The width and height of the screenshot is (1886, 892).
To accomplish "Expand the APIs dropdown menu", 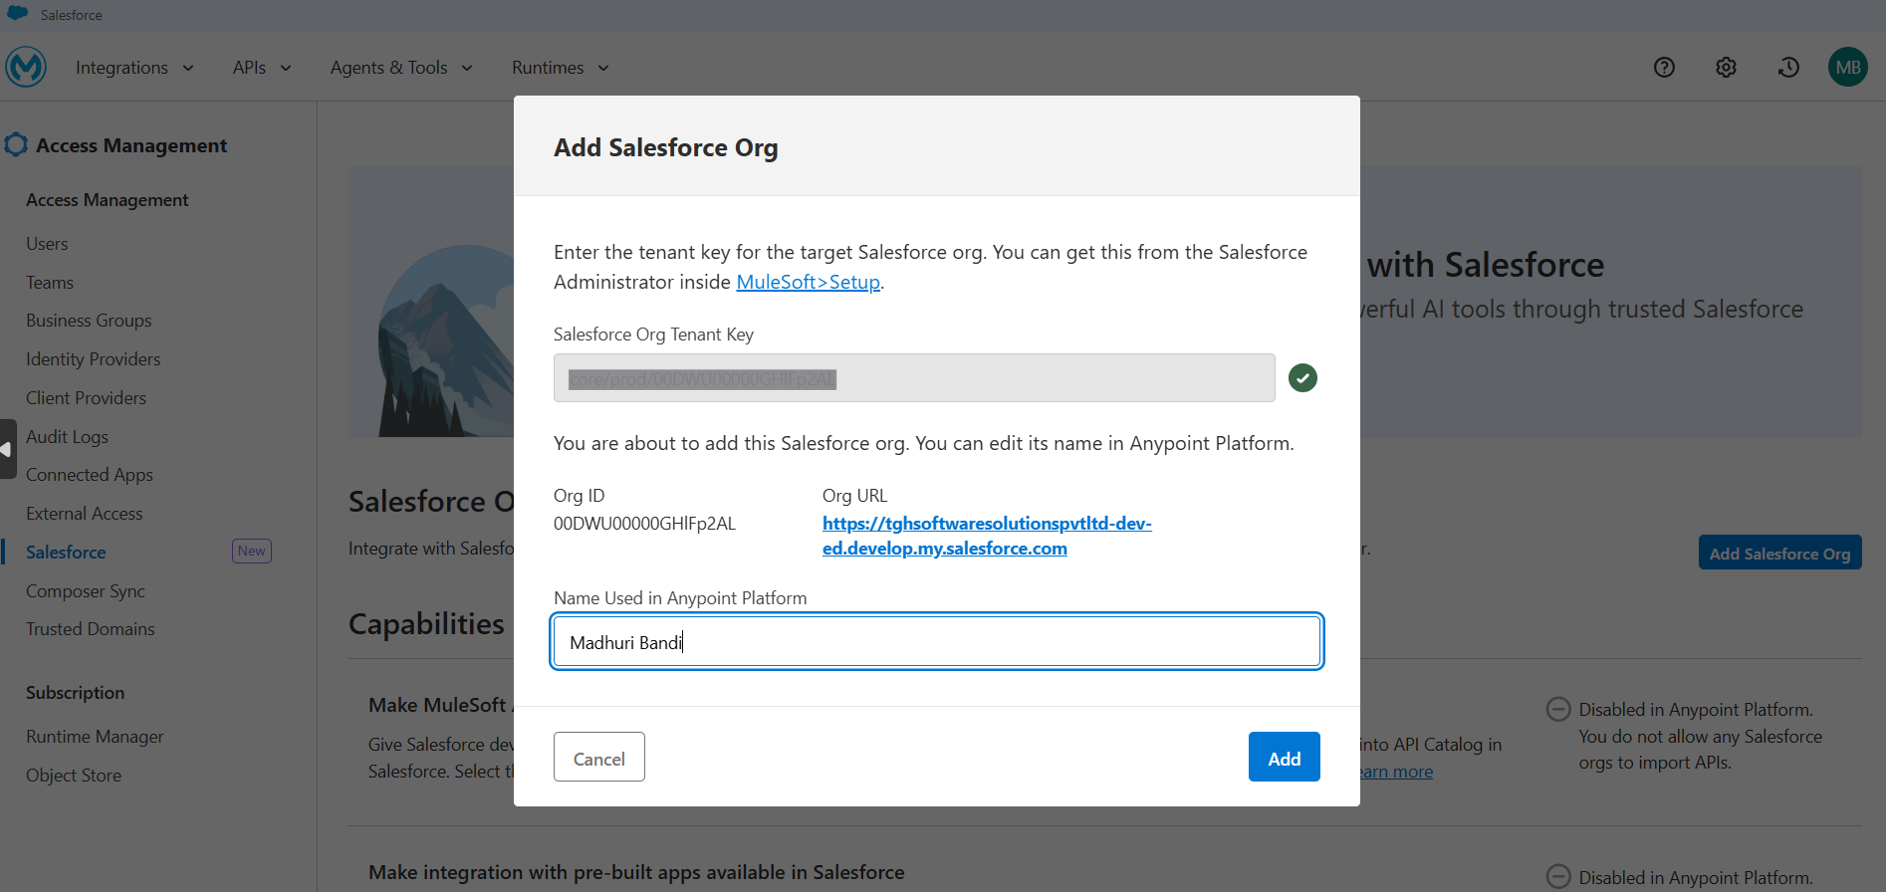I will (x=261, y=67).
